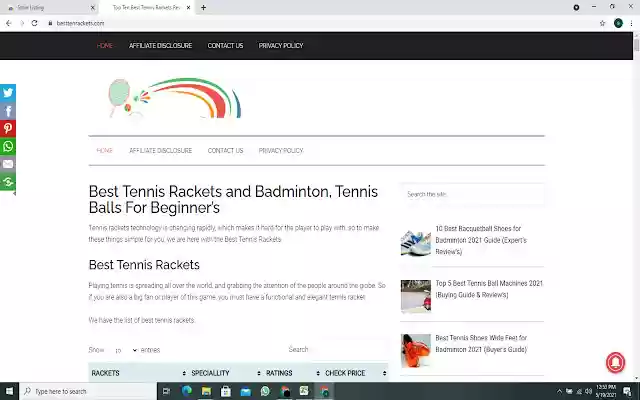Sort table by RACKETS column
The width and height of the screenshot is (640, 400).
(138, 373)
